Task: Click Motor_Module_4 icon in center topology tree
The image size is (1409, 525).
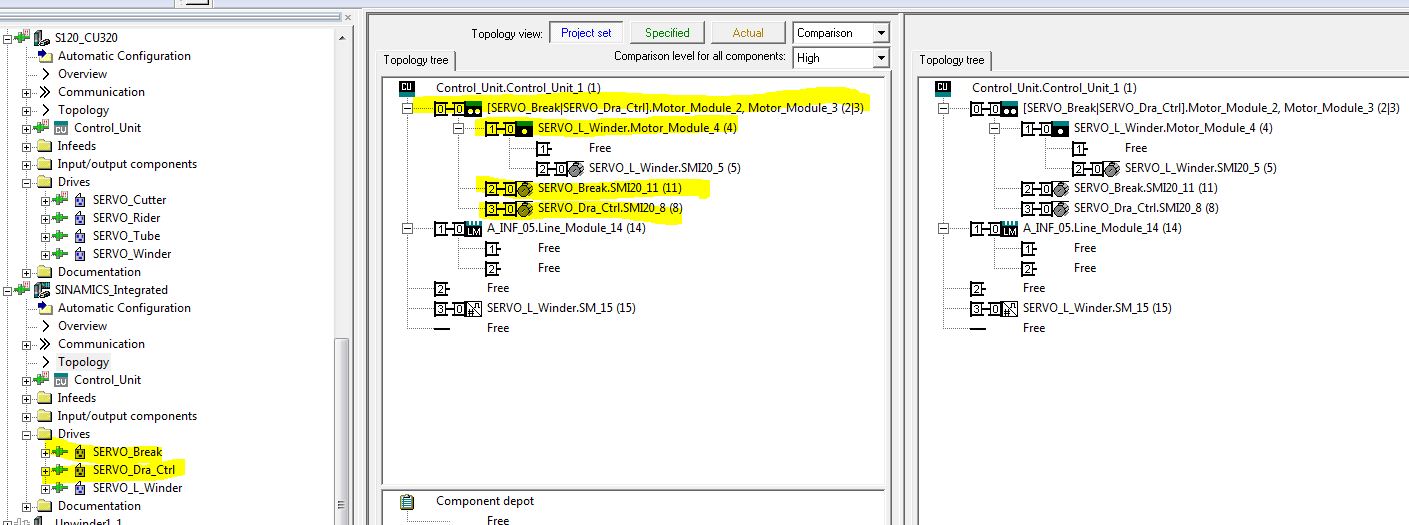Action: coord(525,128)
